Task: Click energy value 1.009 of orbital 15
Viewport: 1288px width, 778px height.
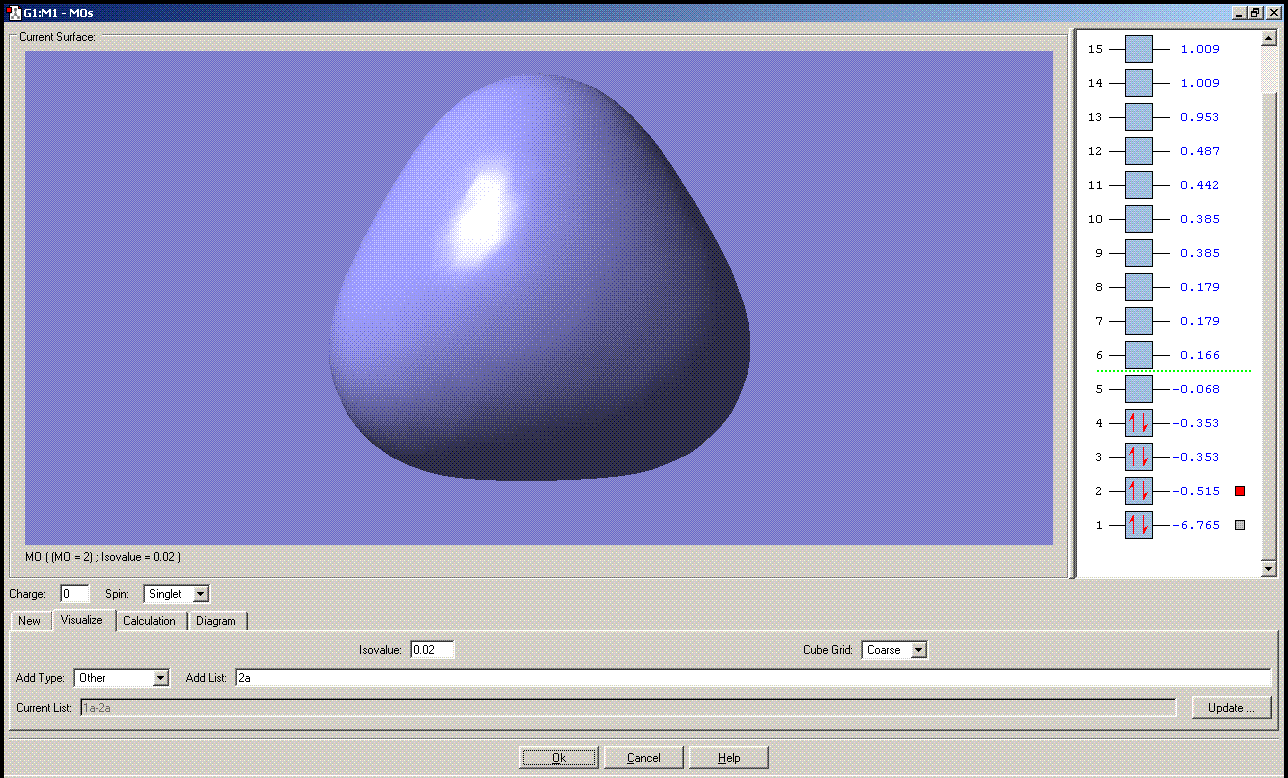Action: tap(1200, 49)
